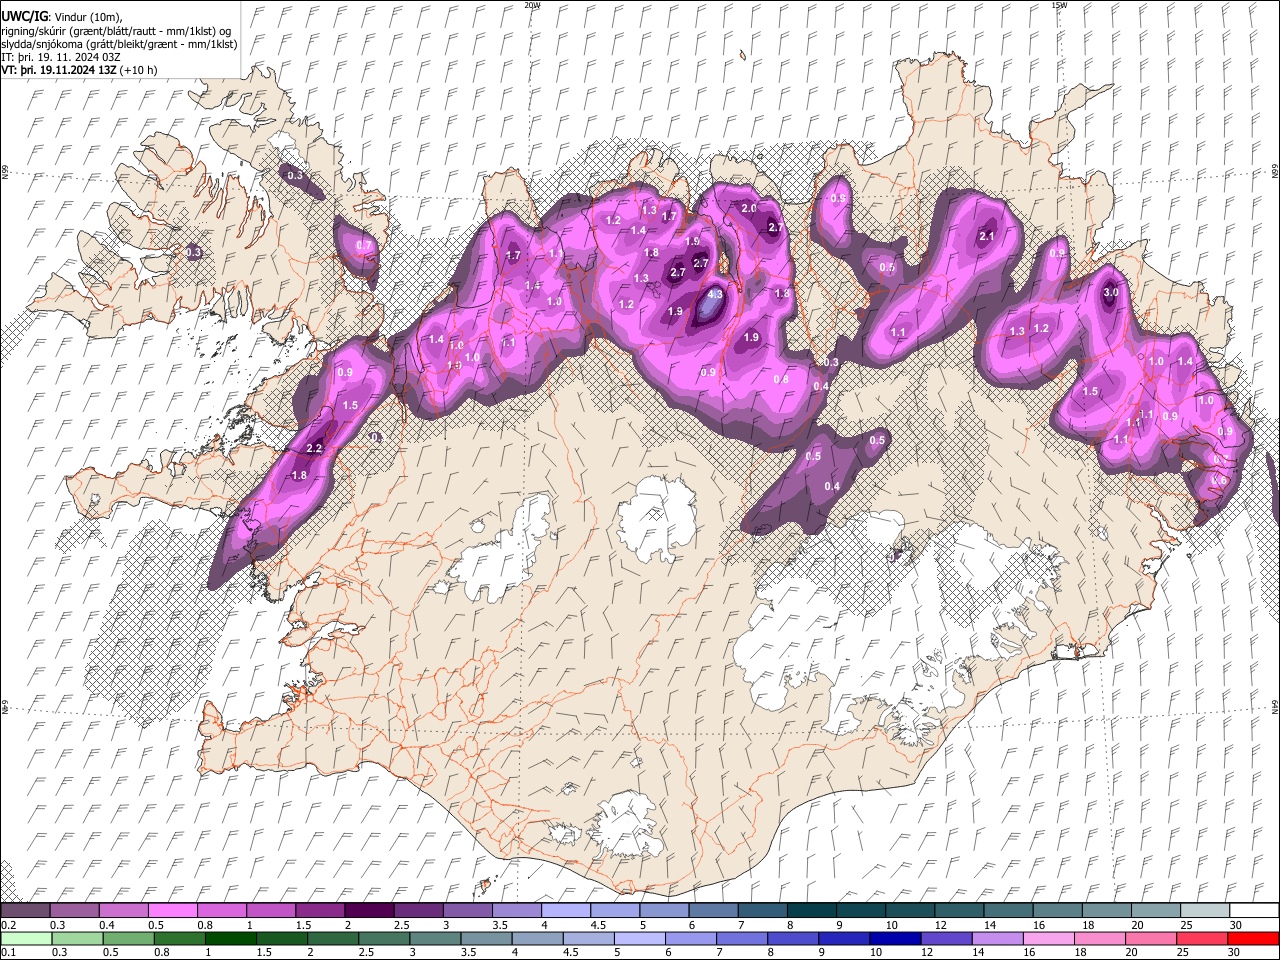The width and height of the screenshot is (1280, 960).
Task: Pick the lavender 4–4.5 snow legend swatch
Action: point(565,910)
